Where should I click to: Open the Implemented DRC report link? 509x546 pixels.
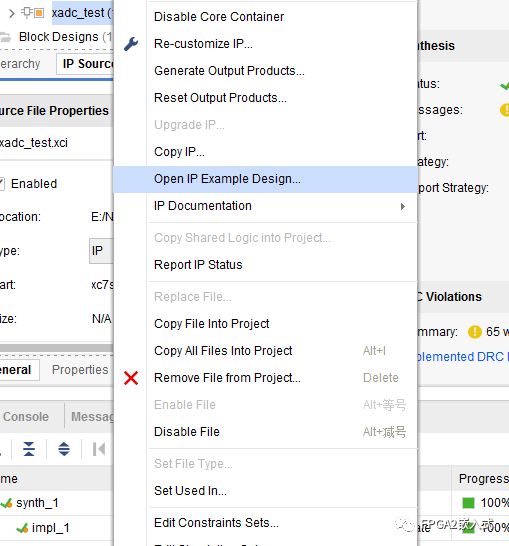[462, 357]
